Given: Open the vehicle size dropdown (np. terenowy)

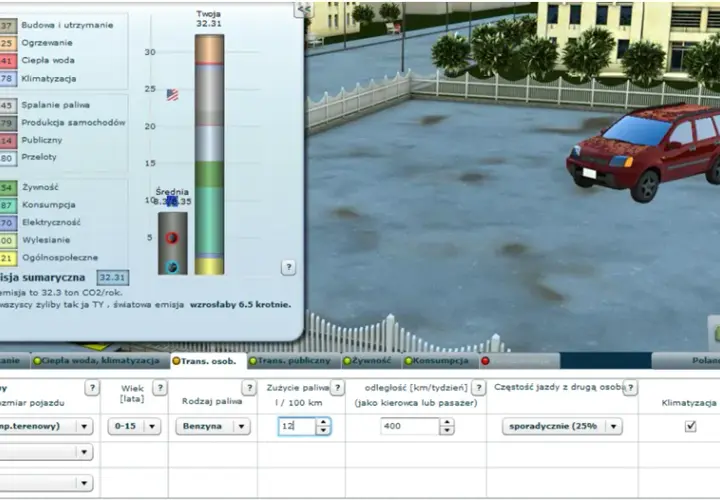Looking at the screenshot, I should (x=46, y=427).
